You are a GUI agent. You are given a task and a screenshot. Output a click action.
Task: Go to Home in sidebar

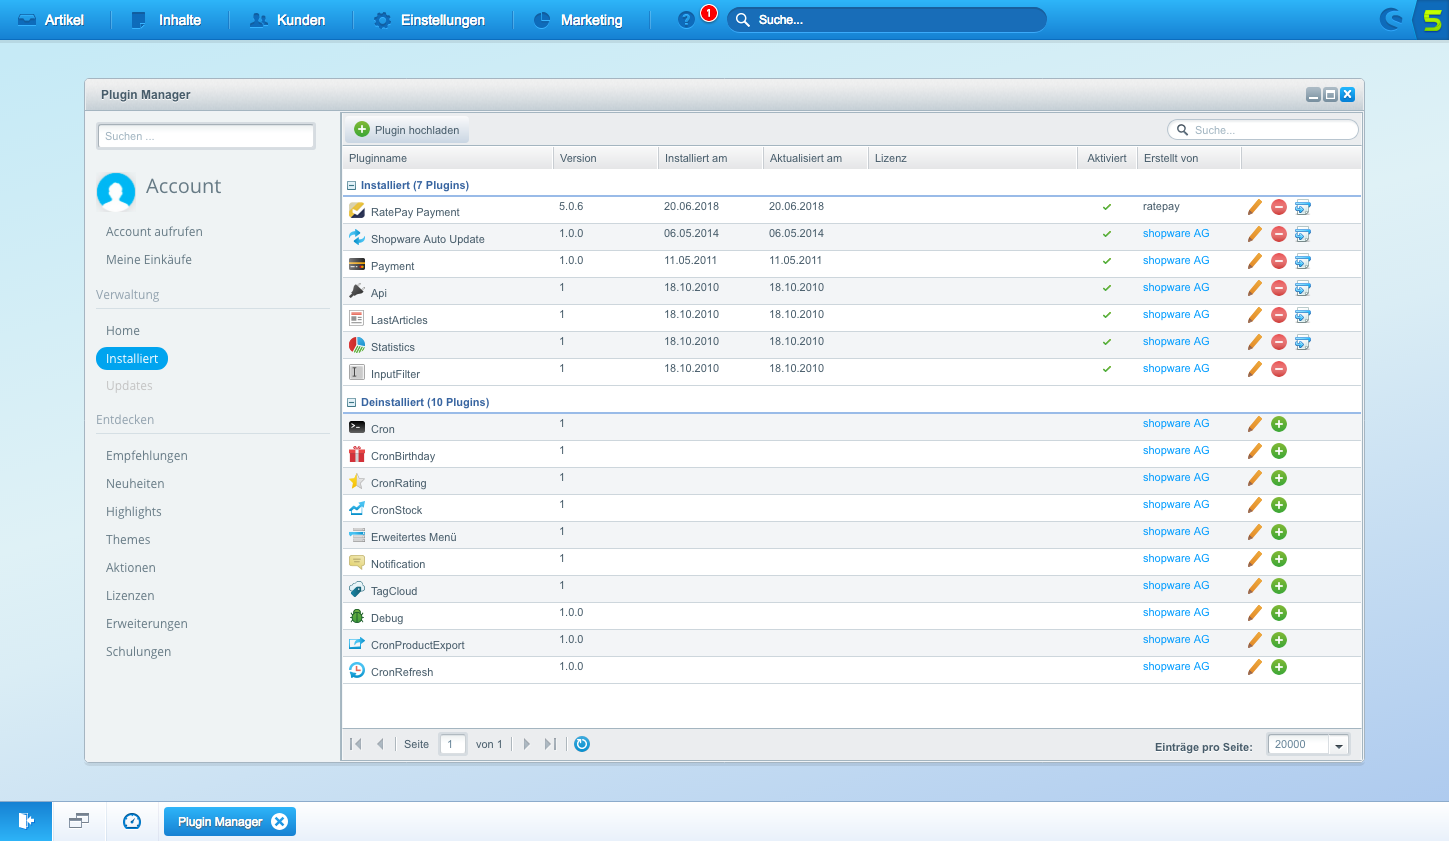click(123, 331)
